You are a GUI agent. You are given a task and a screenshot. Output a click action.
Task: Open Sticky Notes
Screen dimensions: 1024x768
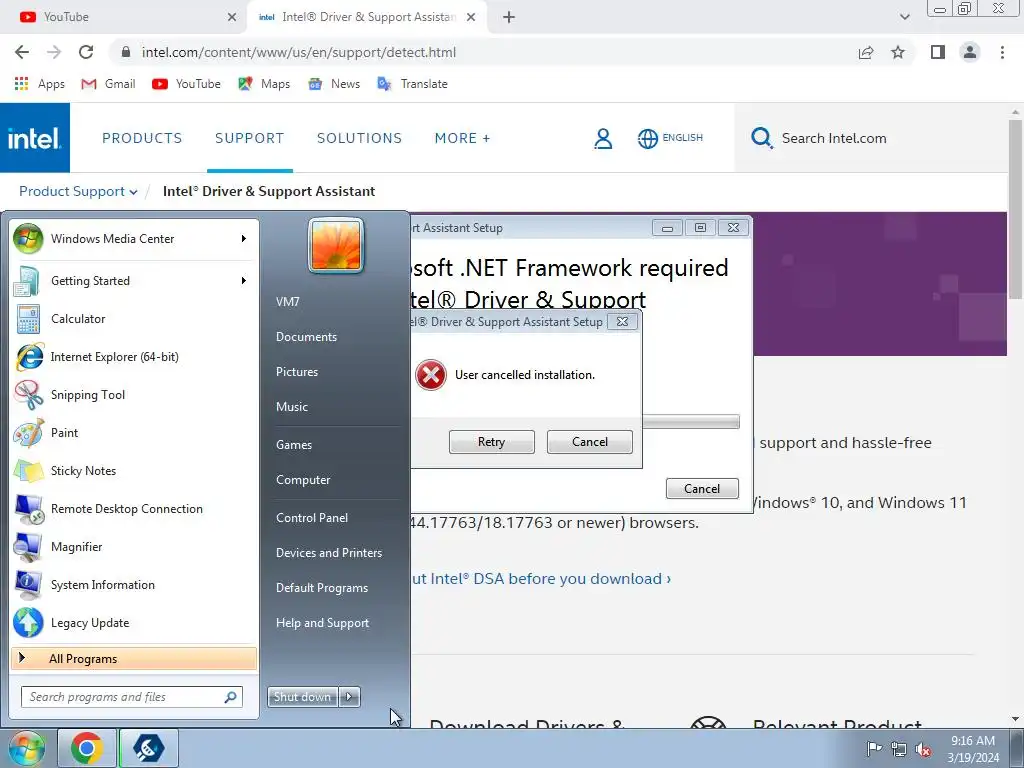[134, 471]
